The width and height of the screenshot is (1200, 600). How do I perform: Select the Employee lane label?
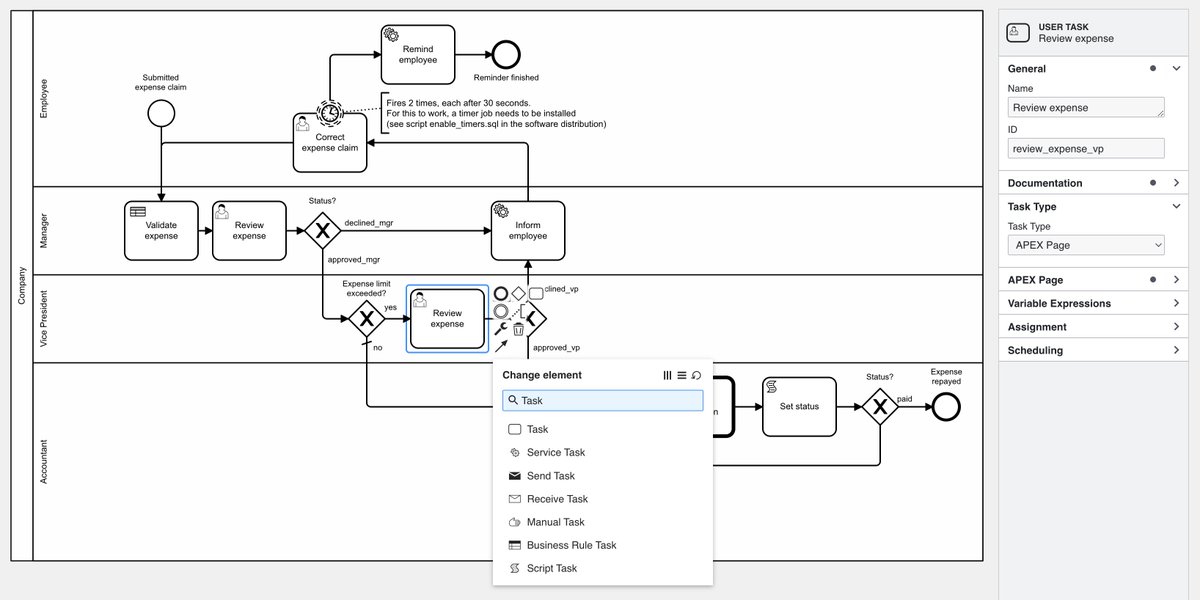[44, 98]
